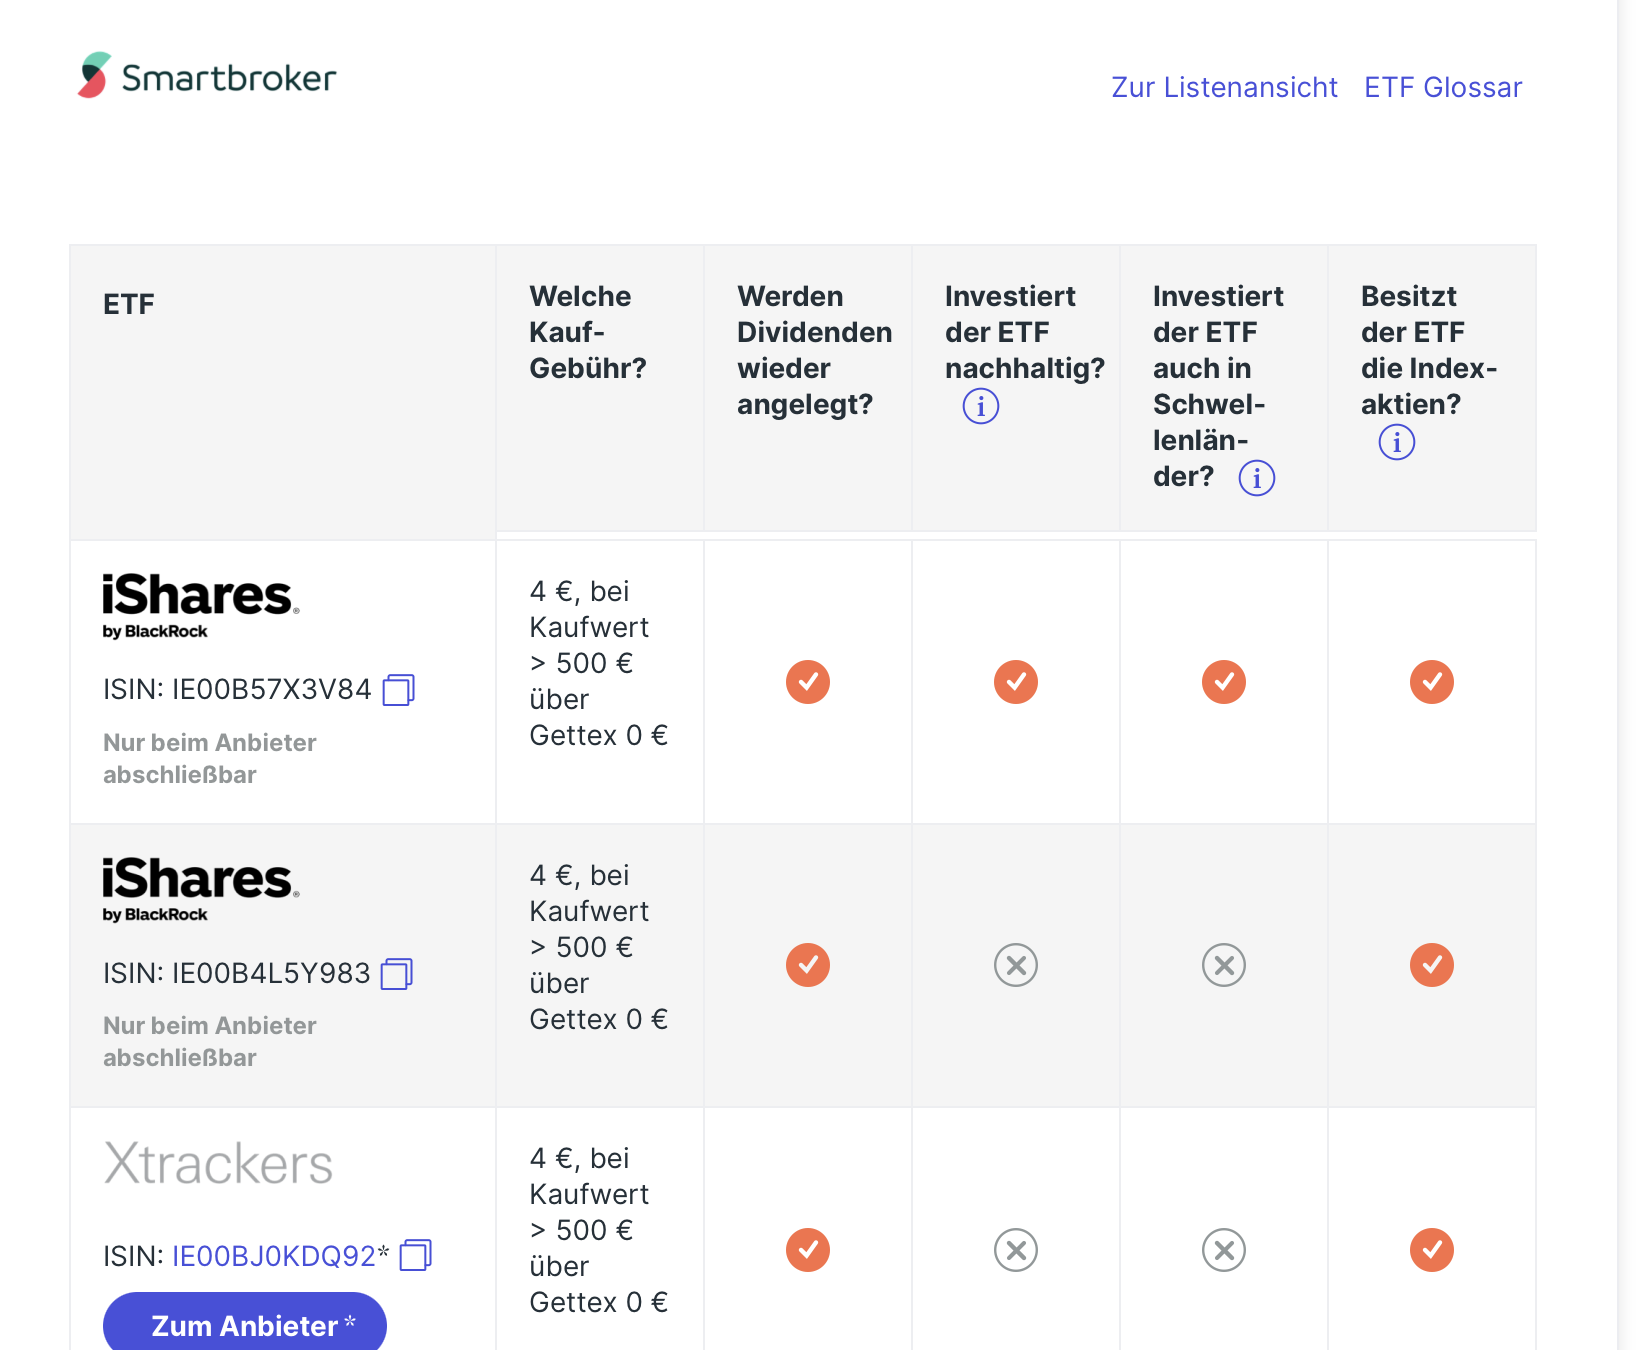Click the 'Welche Kauf-Gebühr?' column header
Image resolution: width=1641 pixels, height=1350 pixels.
[x=588, y=332]
